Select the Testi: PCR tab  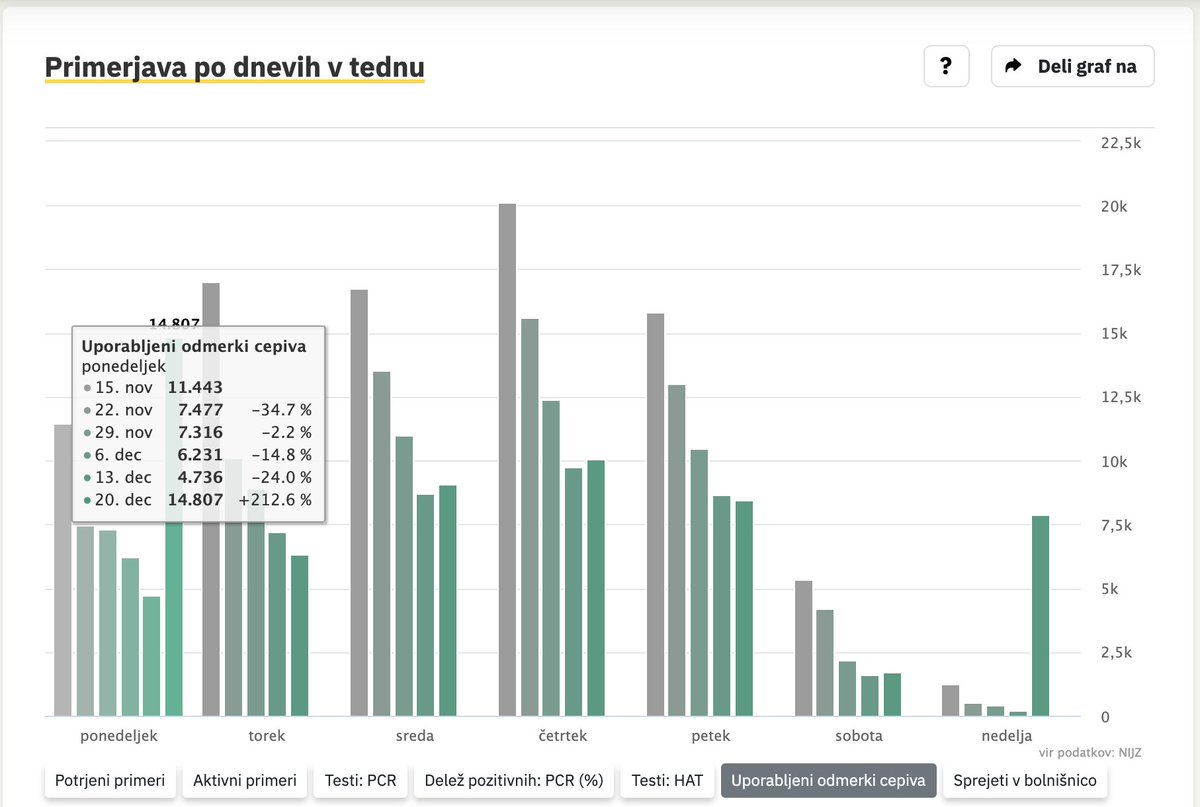pos(361,781)
